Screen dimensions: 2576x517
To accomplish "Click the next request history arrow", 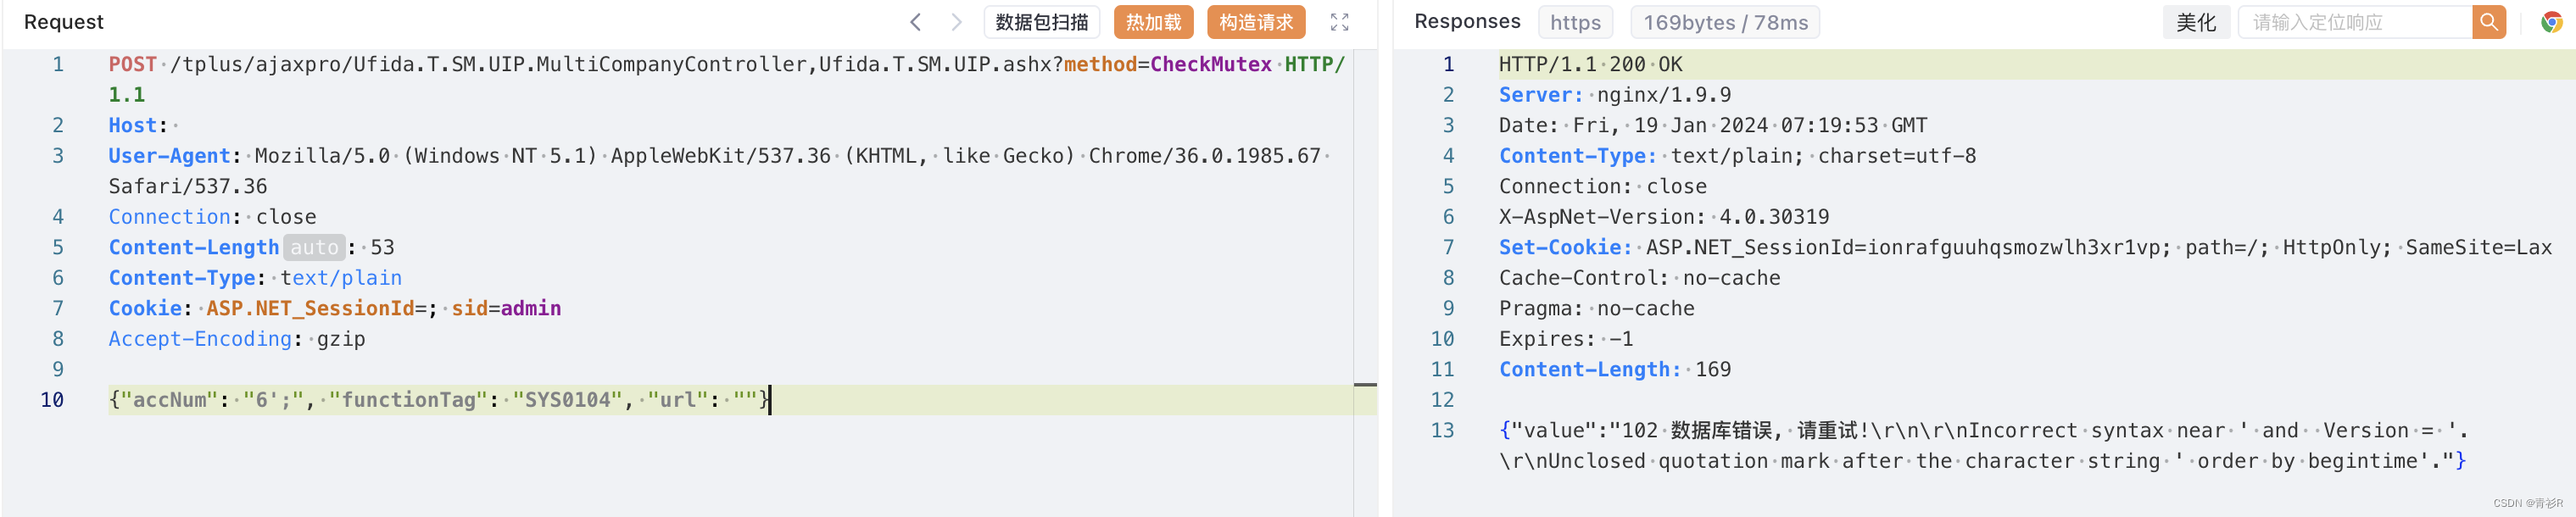I will [957, 21].
